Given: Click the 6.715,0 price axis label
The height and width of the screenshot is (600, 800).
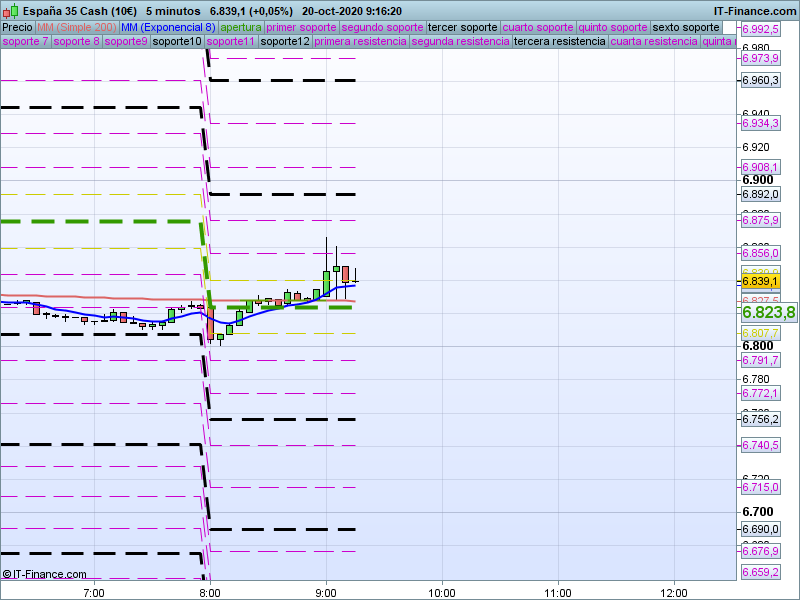Looking at the screenshot, I should point(760,487).
